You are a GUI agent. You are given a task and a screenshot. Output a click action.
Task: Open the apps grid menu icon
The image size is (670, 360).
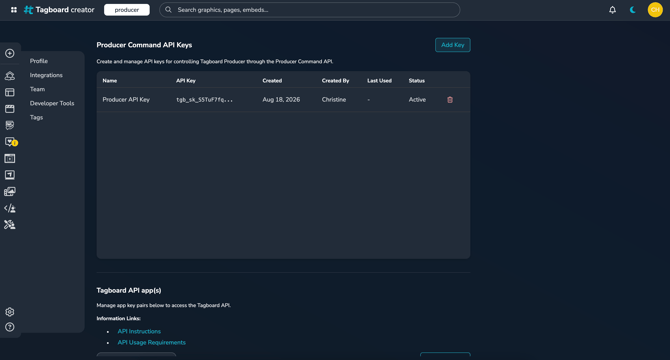[14, 9]
